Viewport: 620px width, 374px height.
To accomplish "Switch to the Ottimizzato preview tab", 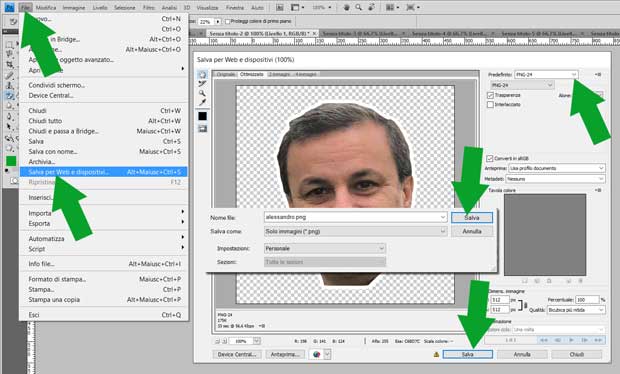I will click(x=251, y=74).
